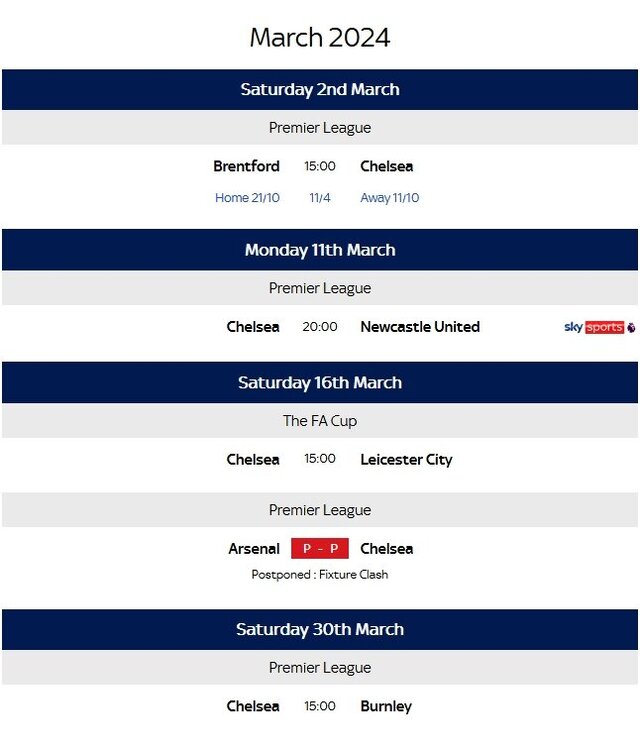Open the Brentford team name
Viewport: 640px width, 750px height.
click(246, 166)
